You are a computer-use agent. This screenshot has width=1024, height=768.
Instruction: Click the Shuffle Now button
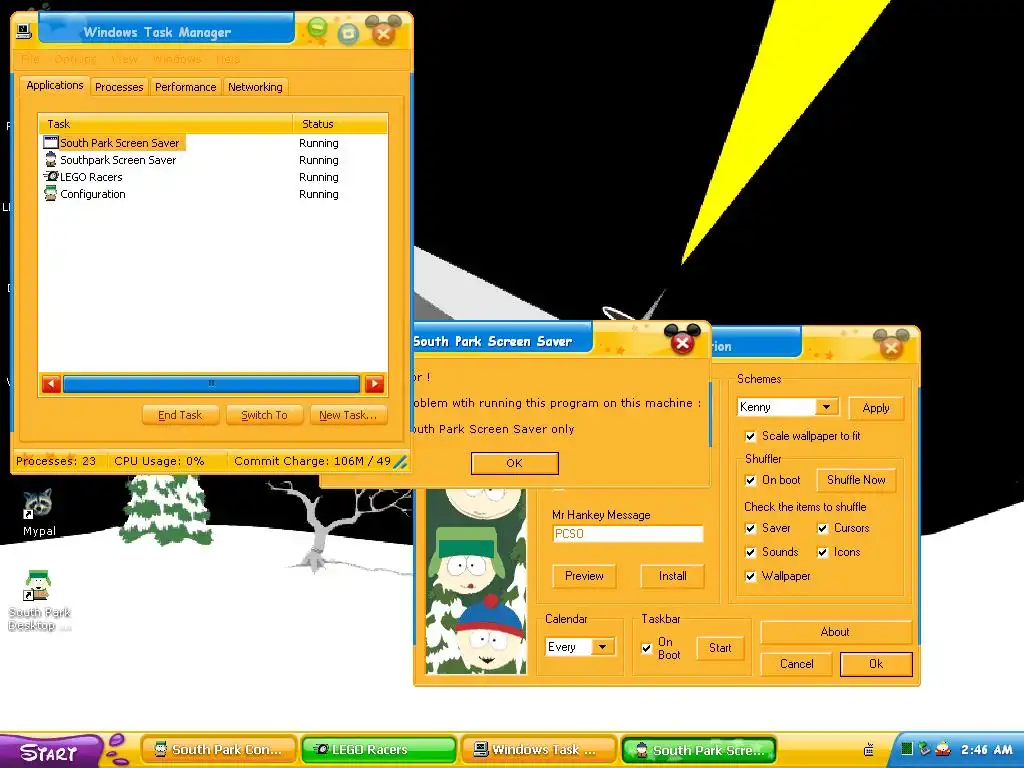pos(856,480)
